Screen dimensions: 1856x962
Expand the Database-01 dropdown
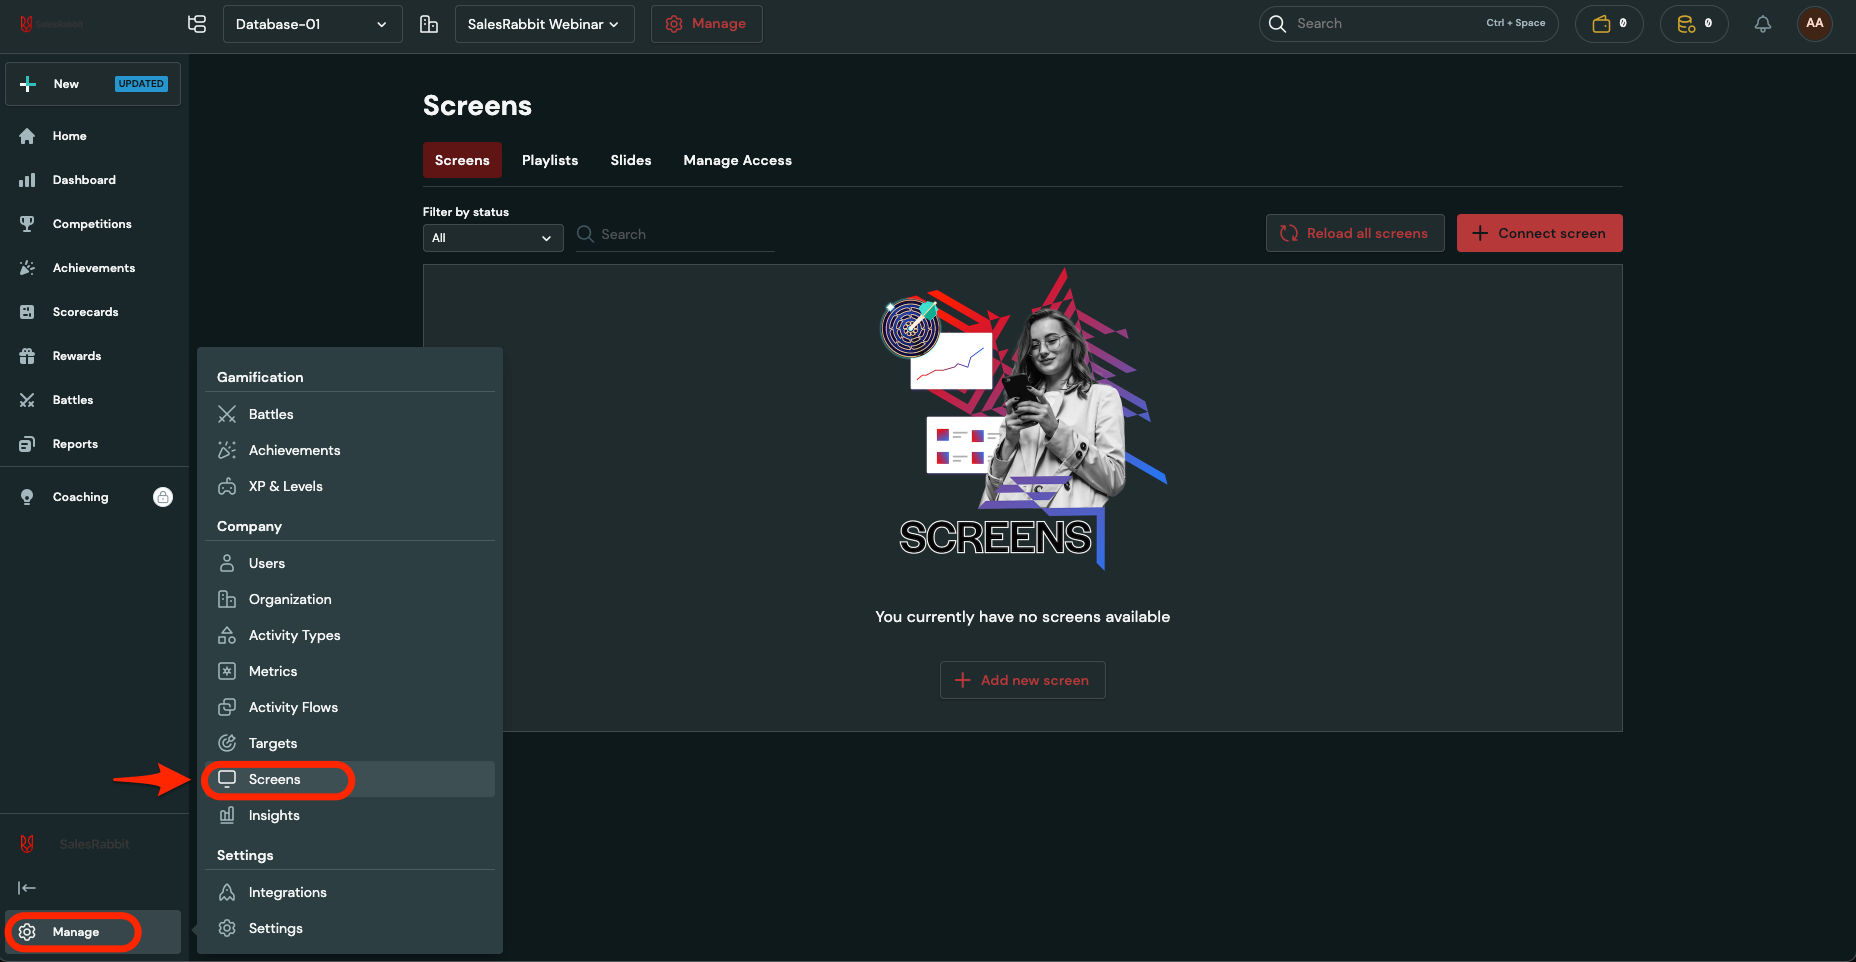click(312, 24)
